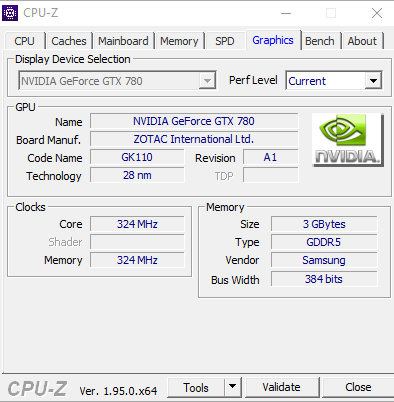This screenshot has width=394, height=402.
Task: Click the Core clock value '324 MHz'
Action: tap(137, 224)
